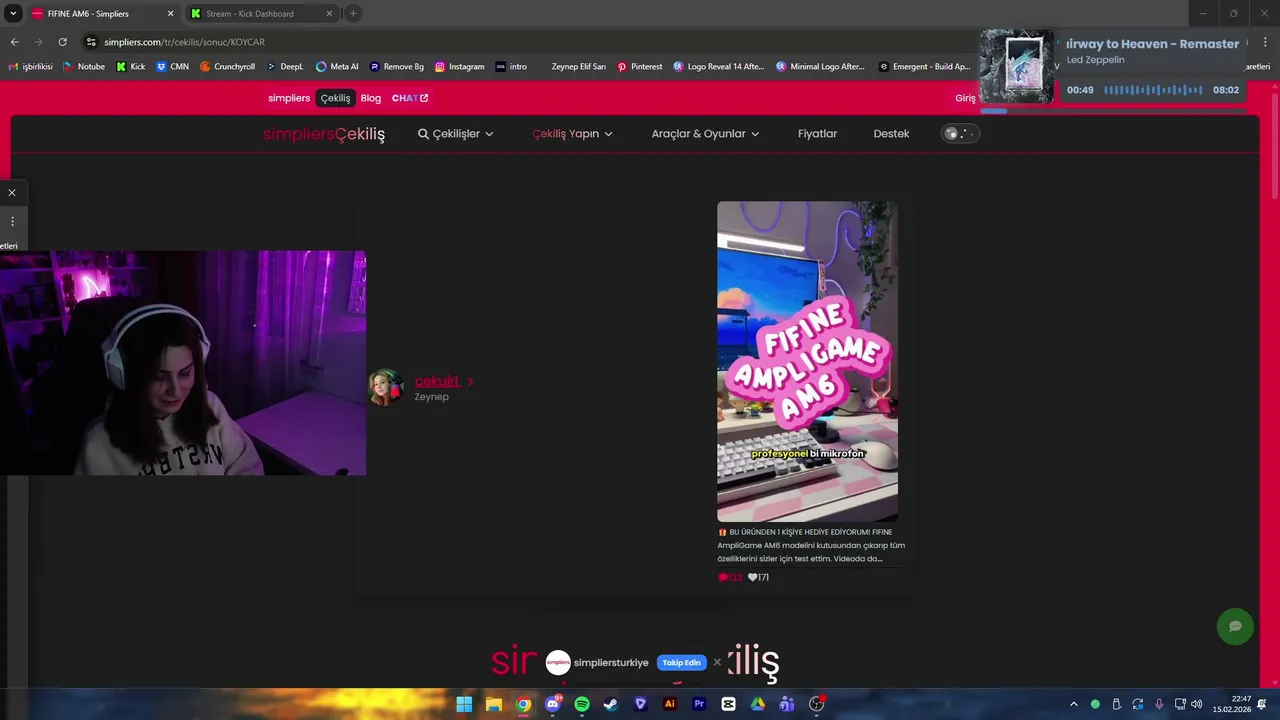Open the CHAT external link
Viewport: 1280px width, 720px height.
click(410, 98)
